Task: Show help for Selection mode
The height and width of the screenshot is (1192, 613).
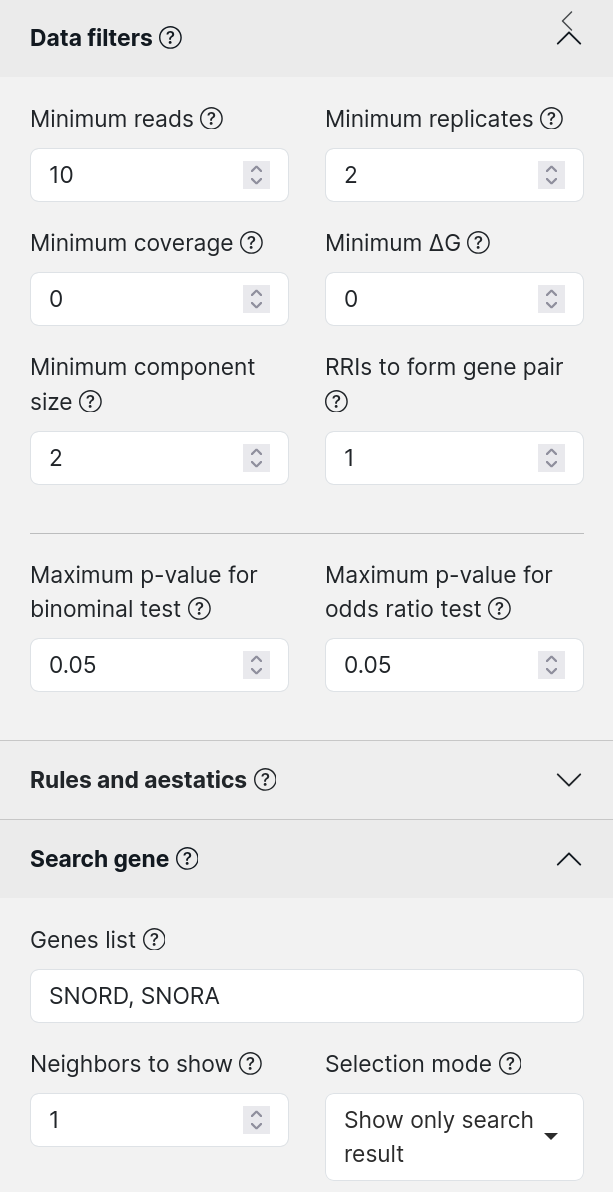Action: [511, 1064]
